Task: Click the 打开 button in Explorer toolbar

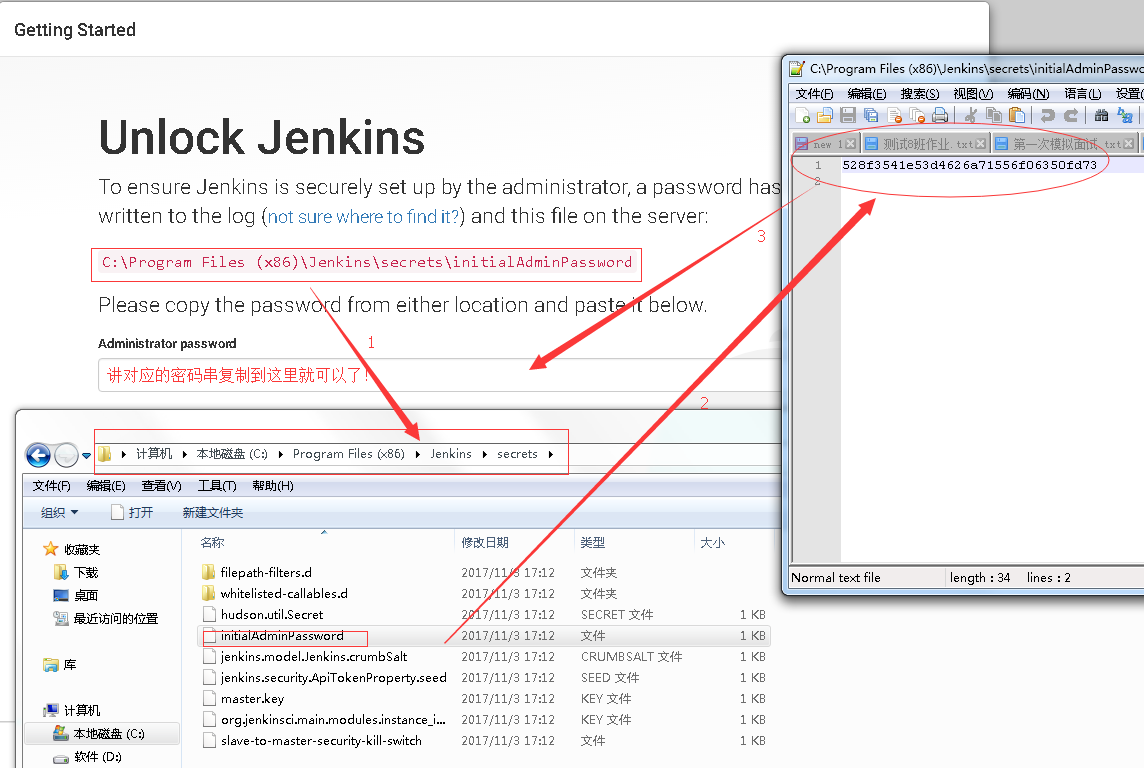Action: coord(132,513)
